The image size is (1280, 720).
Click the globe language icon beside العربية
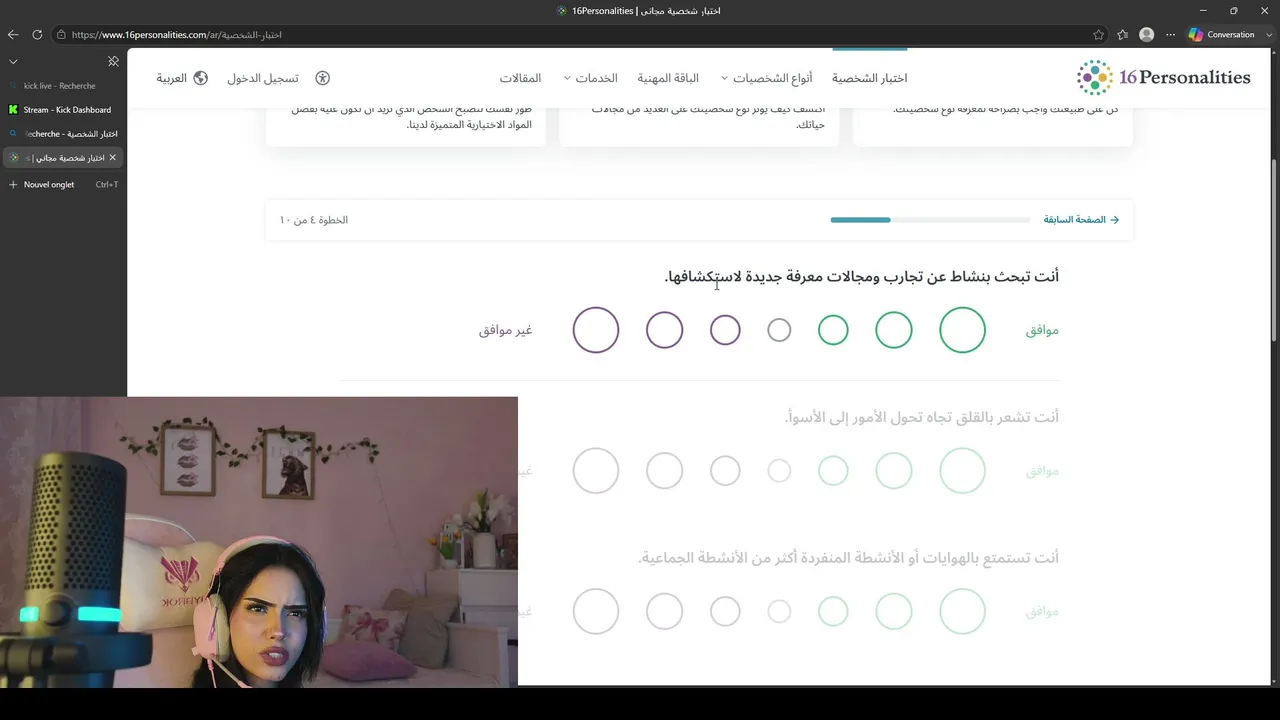click(x=201, y=78)
